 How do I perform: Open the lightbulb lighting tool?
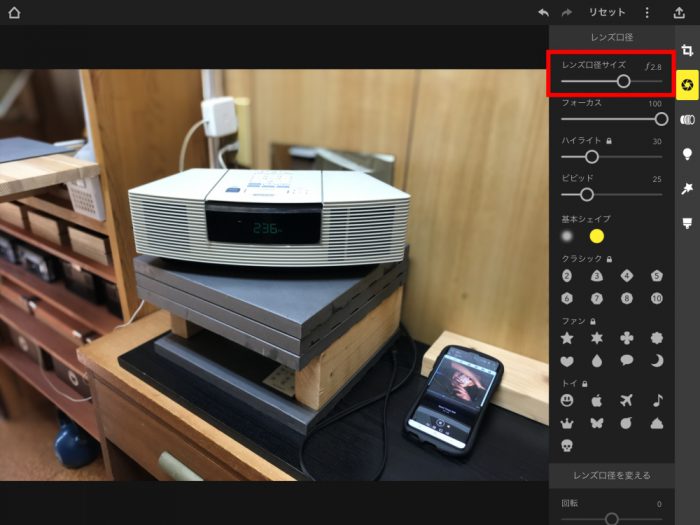[687, 154]
